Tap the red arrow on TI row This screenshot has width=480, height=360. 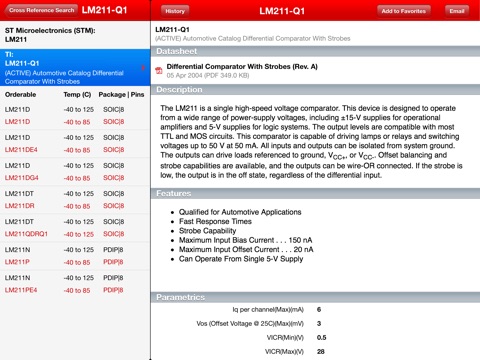click(143, 68)
